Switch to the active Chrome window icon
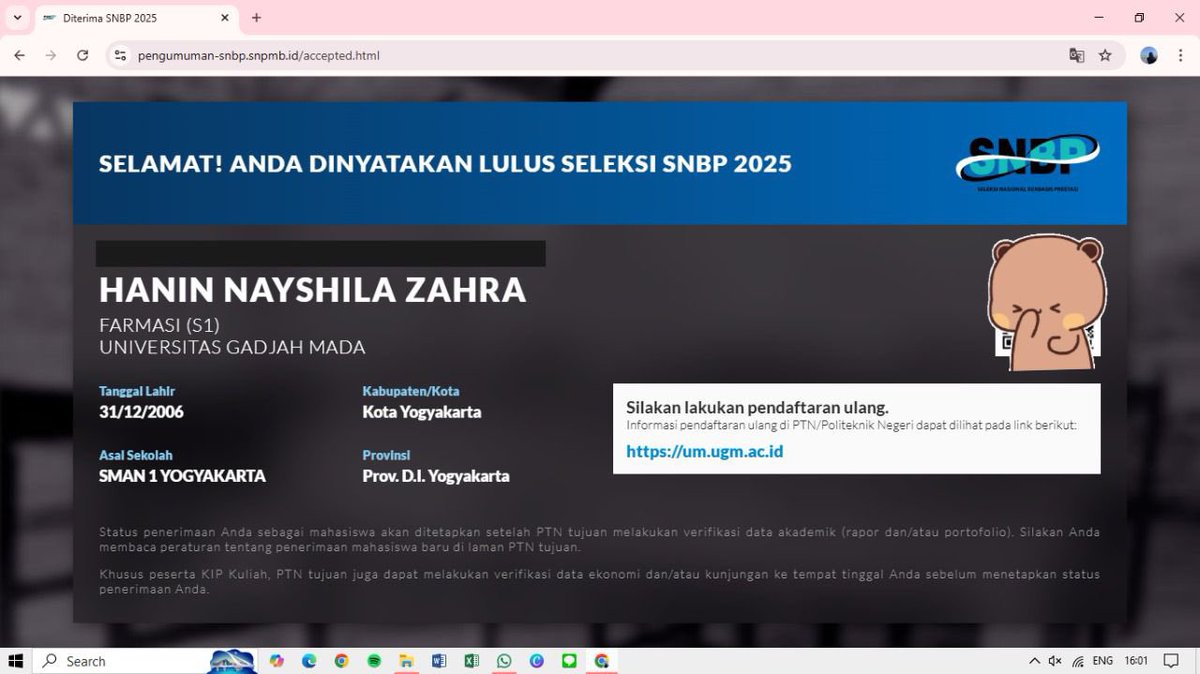 [601, 661]
